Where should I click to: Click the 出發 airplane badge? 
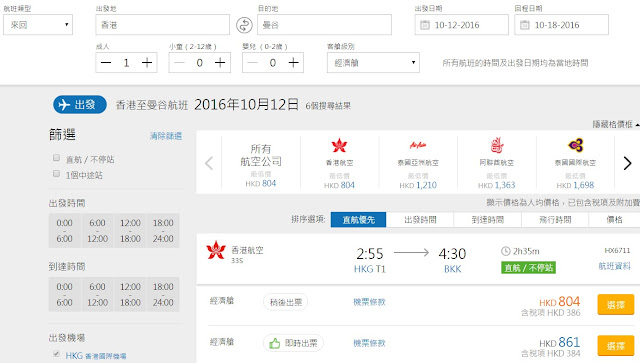click(x=80, y=105)
